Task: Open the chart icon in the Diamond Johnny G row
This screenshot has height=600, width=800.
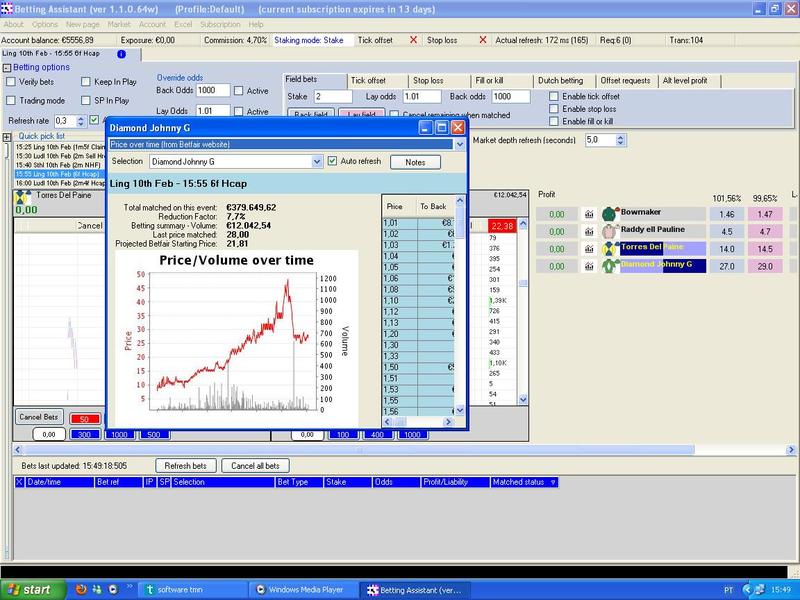Action: coord(589,266)
